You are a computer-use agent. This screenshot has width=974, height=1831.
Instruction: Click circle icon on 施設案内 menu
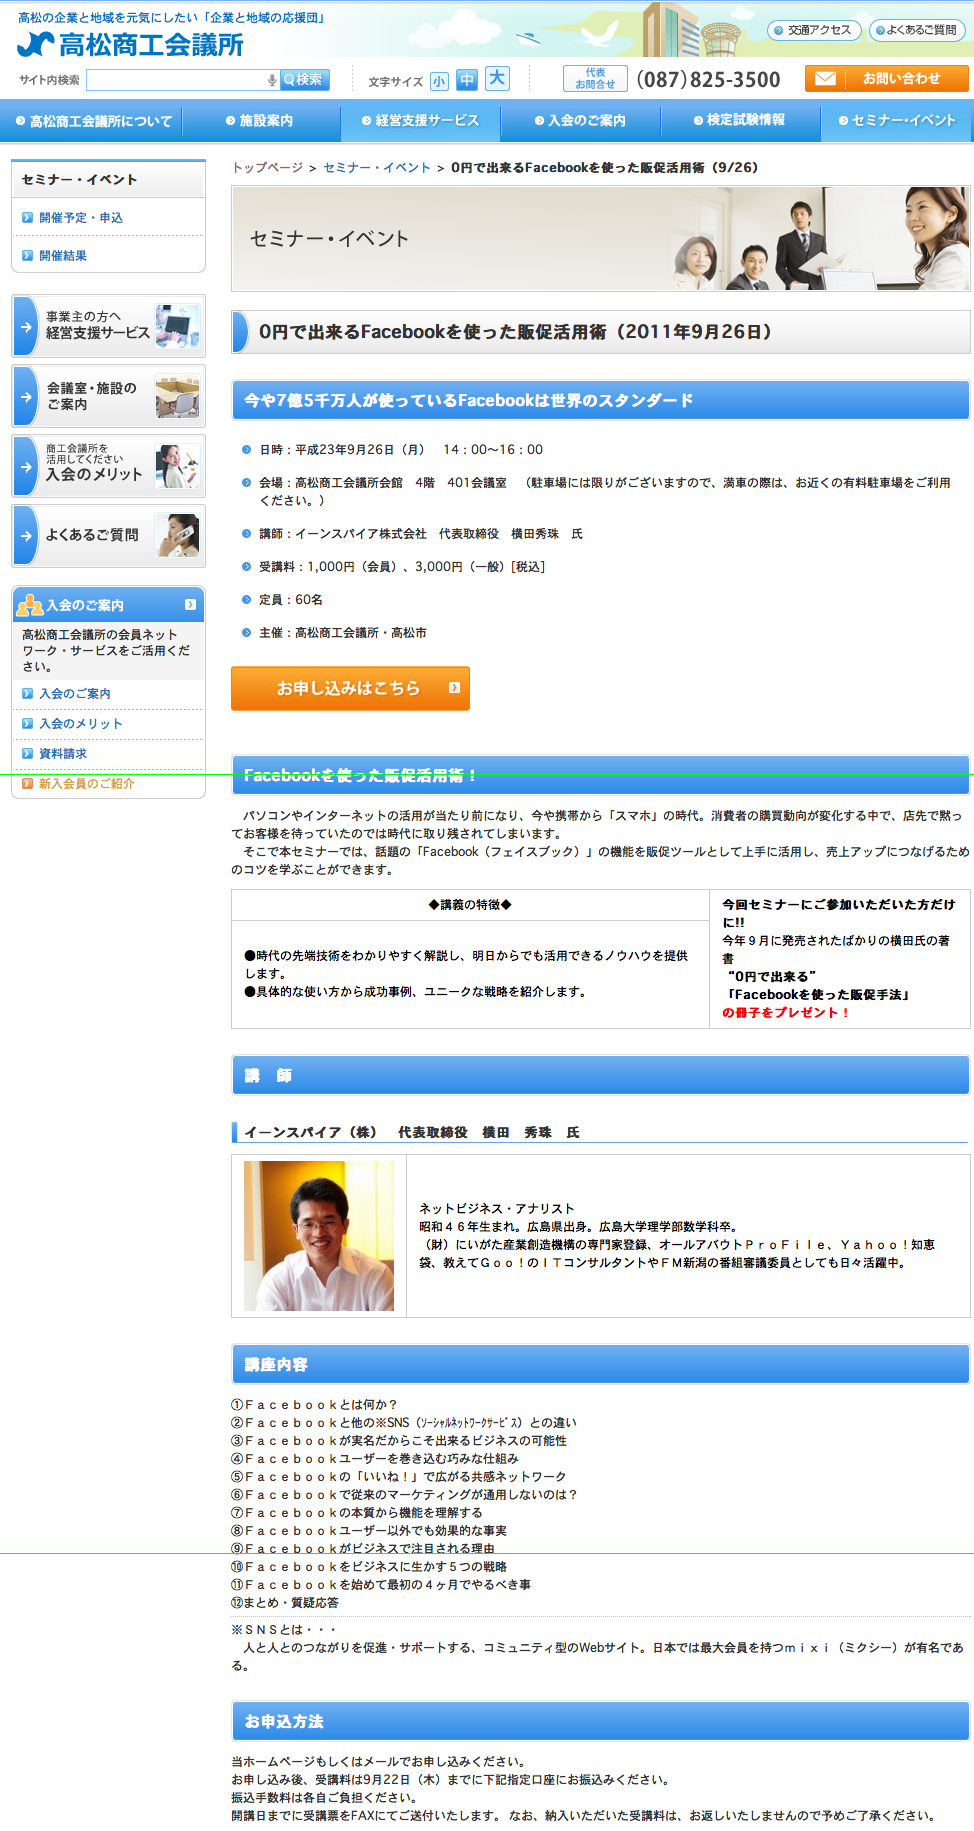point(230,121)
